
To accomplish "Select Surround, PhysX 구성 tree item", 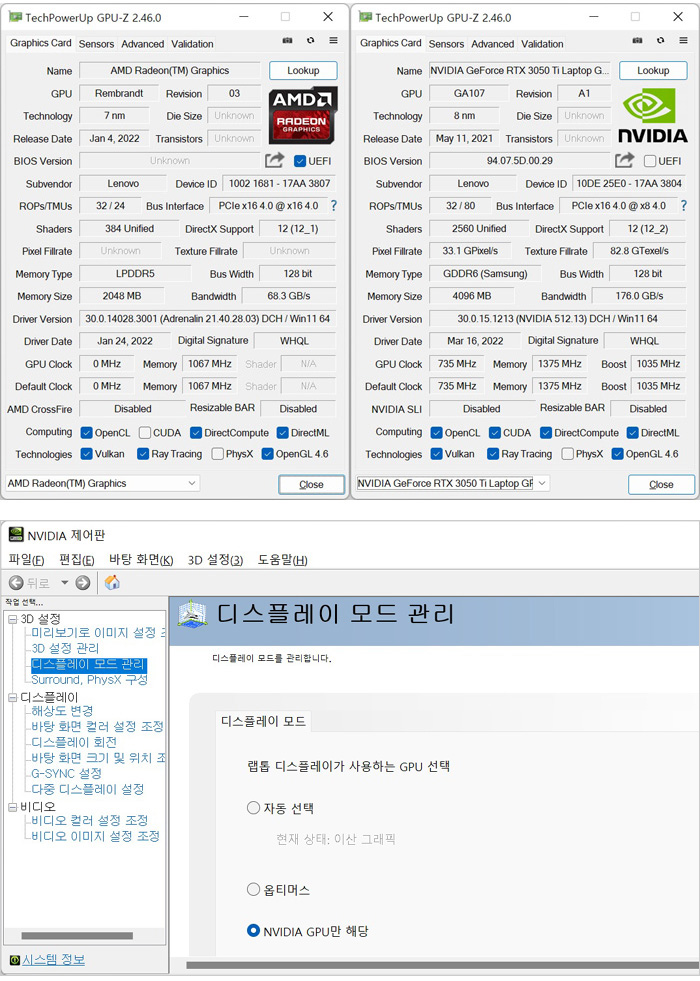I will coord(89,679).
